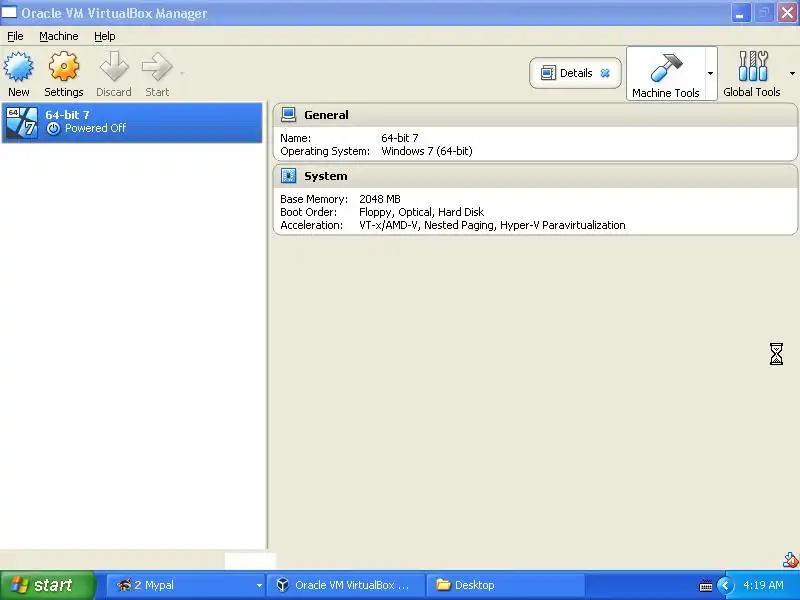This screenshot has height=600, width=800.
Task: Click the Windows 7 VM OS icon
Action: (21, 122)
